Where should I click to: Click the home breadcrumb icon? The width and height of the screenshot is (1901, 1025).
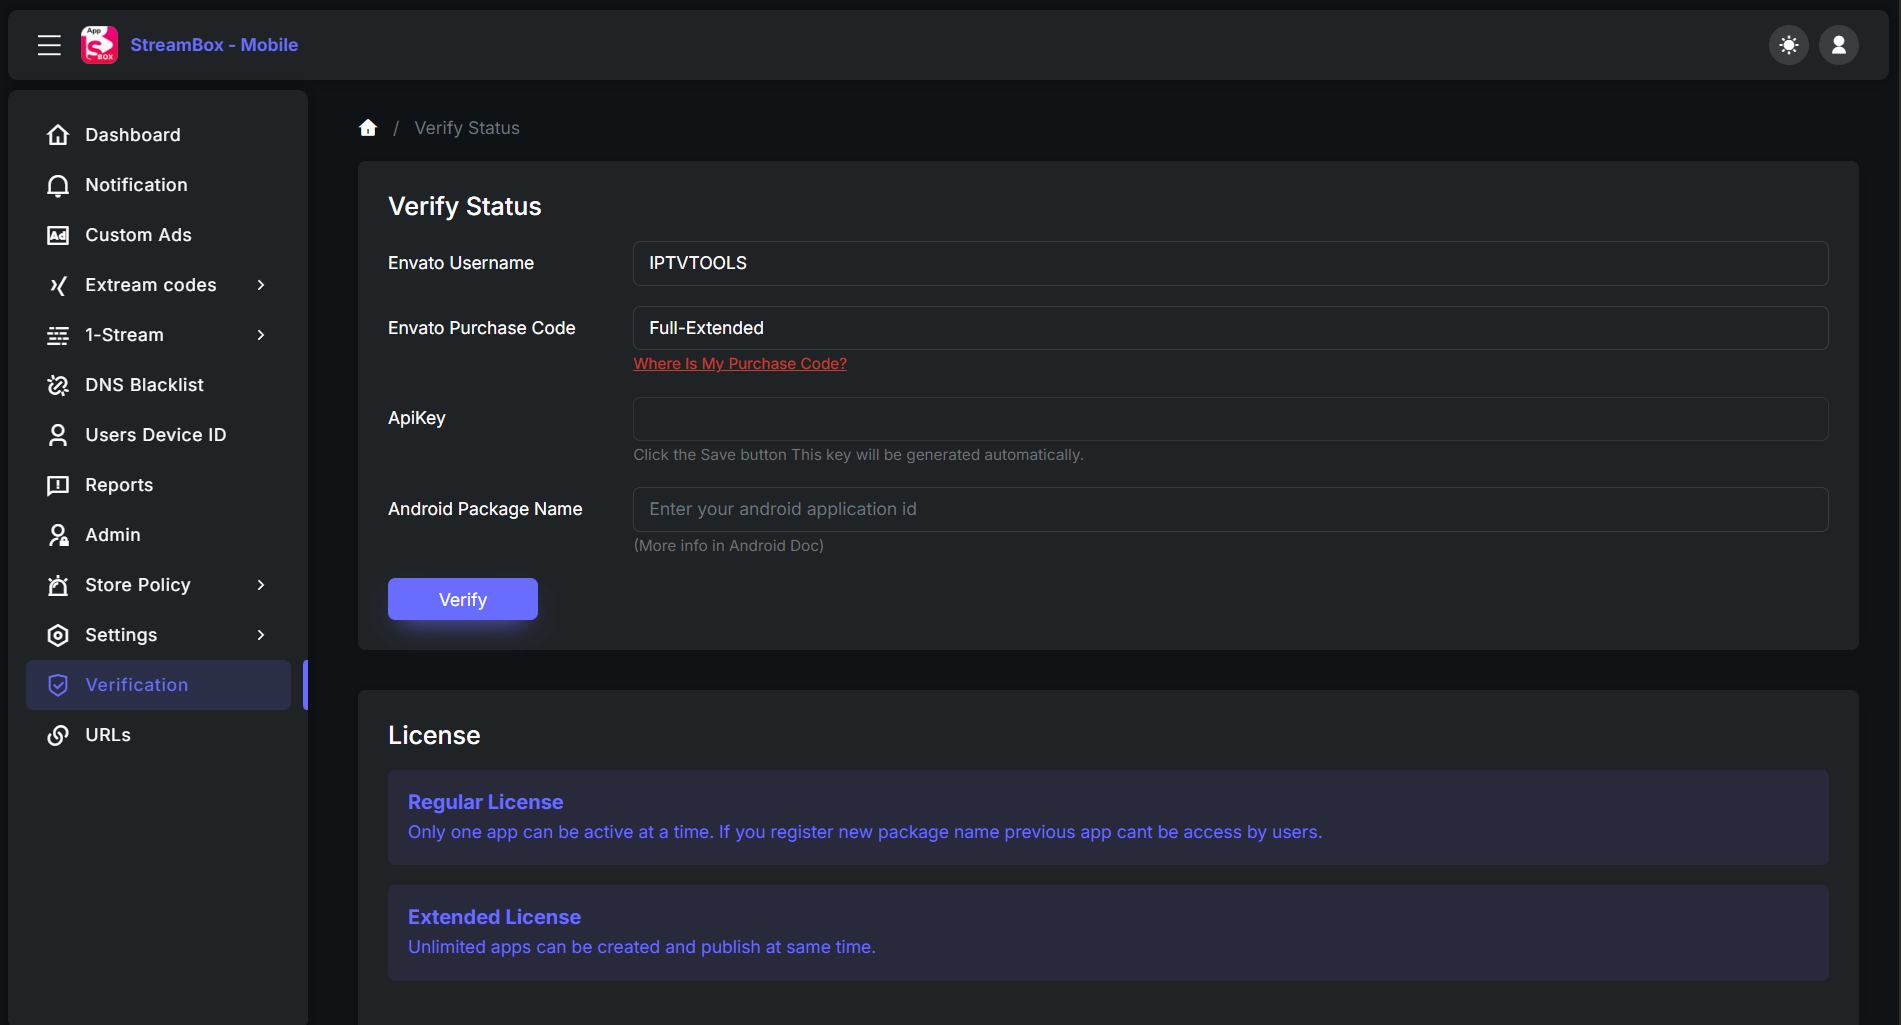pyautogui.click(x=368, y=128)
